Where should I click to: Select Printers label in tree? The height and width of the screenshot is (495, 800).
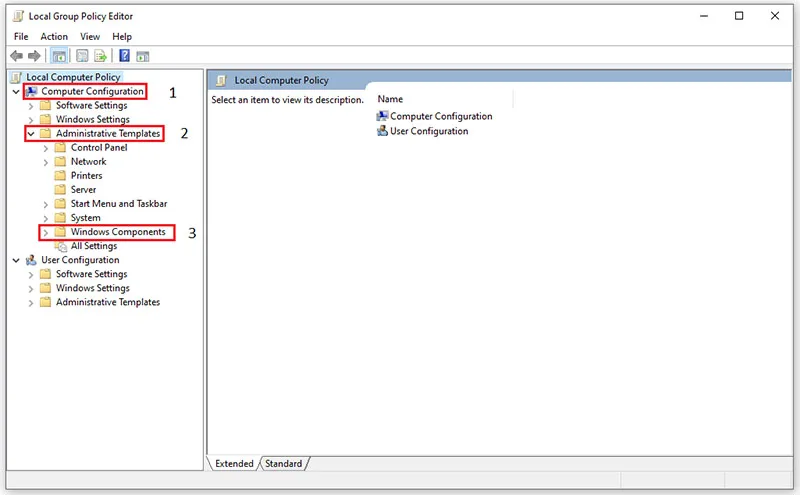pos(86,176)
